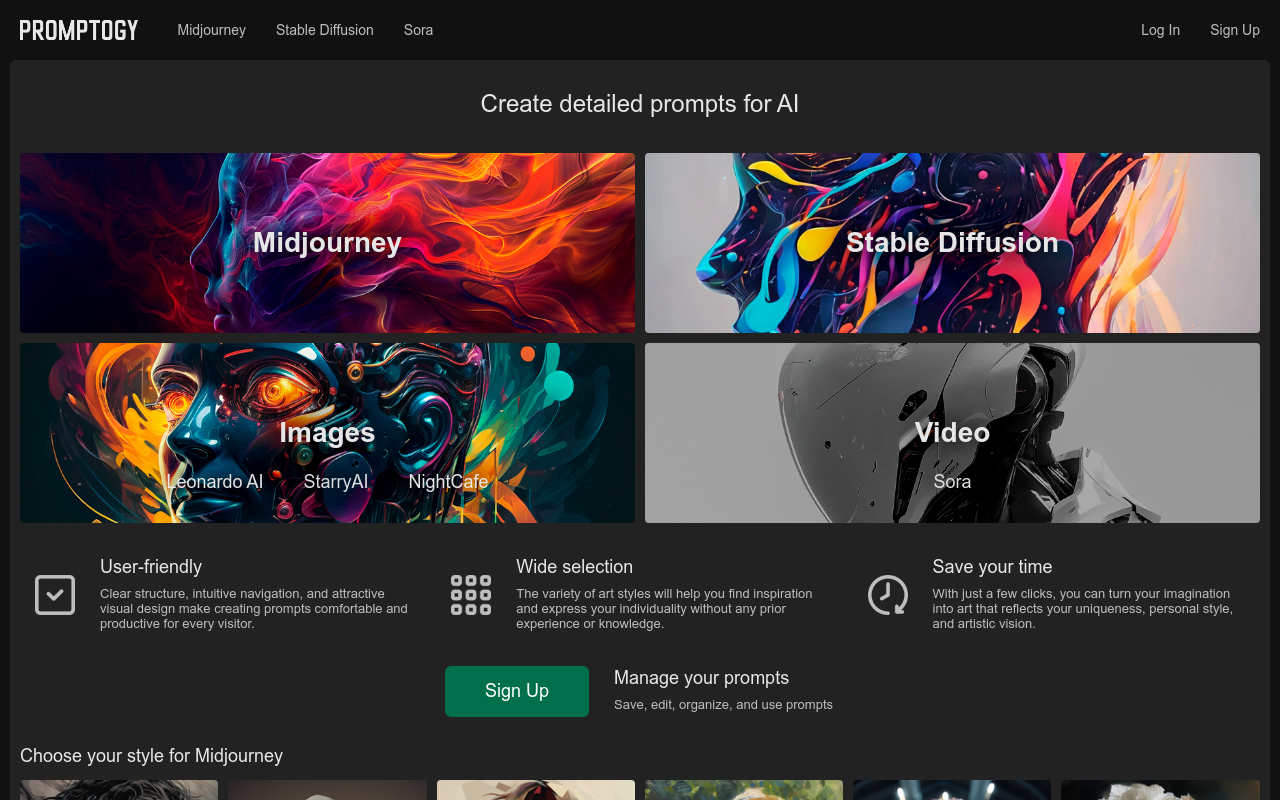The height and width of the screenshot is (800, 1280).
Task: Open the last Midjourney style thumbnail in row
Action: point(1160,790)
